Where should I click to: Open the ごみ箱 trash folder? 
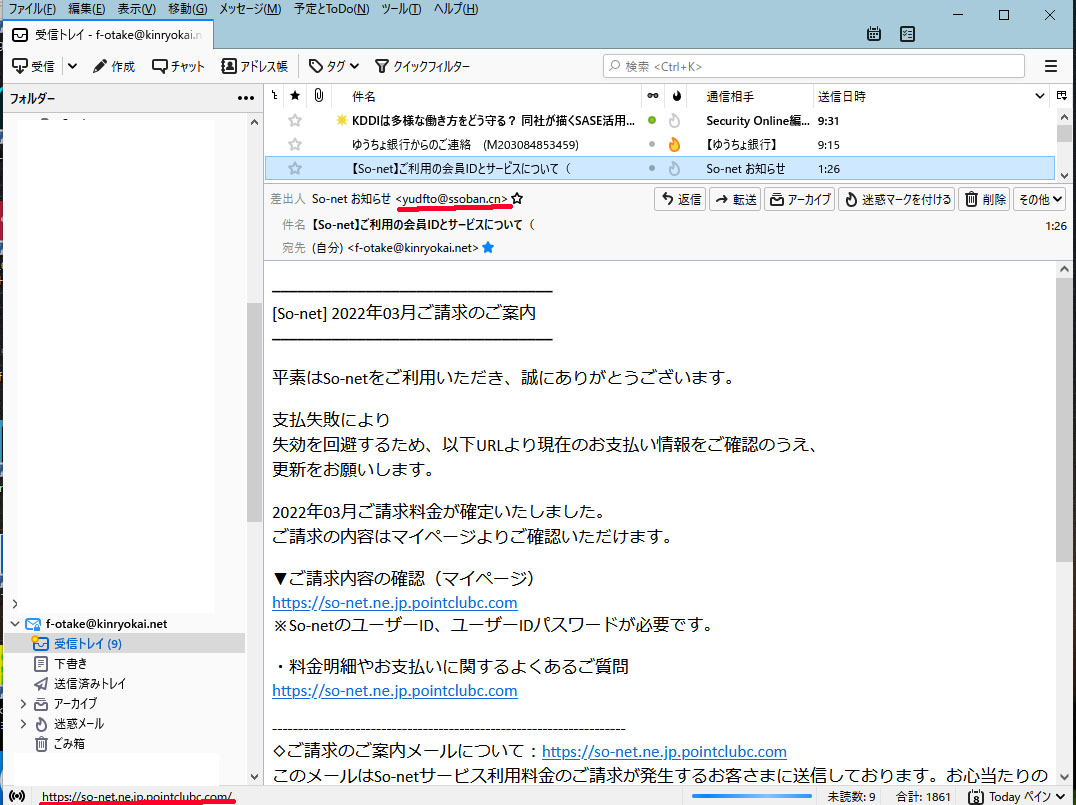[x=60, y=743]
